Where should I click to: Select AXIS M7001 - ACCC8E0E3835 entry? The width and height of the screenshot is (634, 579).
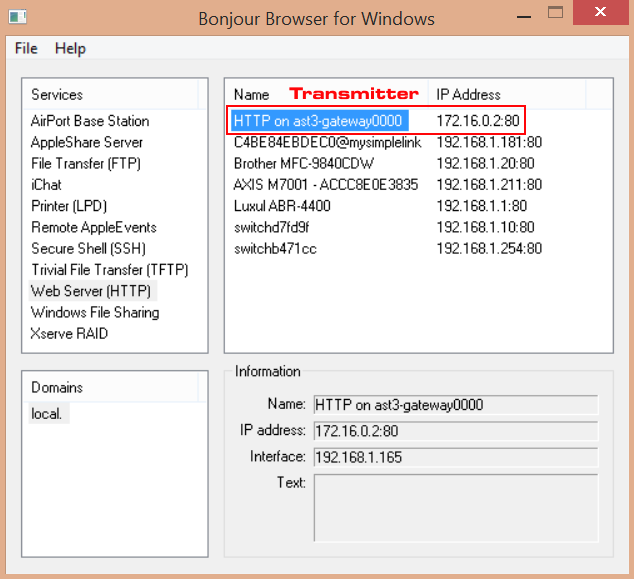pos(325,185)
